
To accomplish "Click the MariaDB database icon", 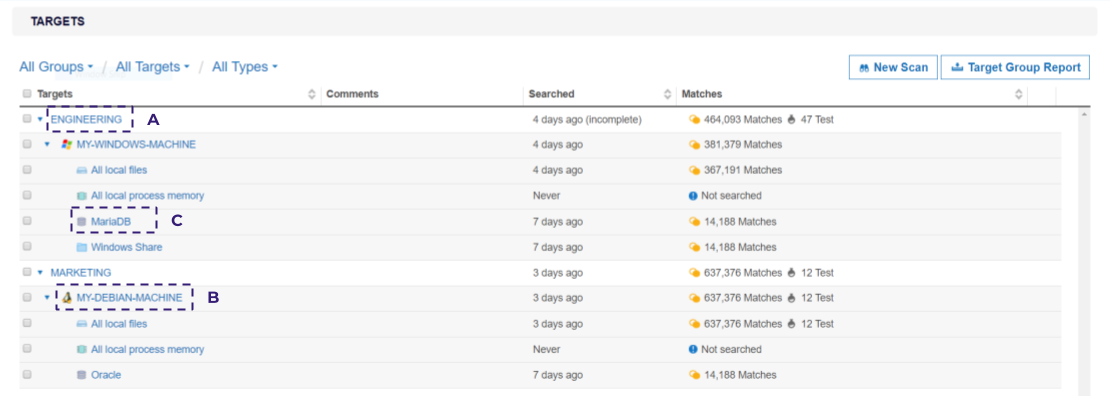I will pyautogui.click(x=82, y=222).
